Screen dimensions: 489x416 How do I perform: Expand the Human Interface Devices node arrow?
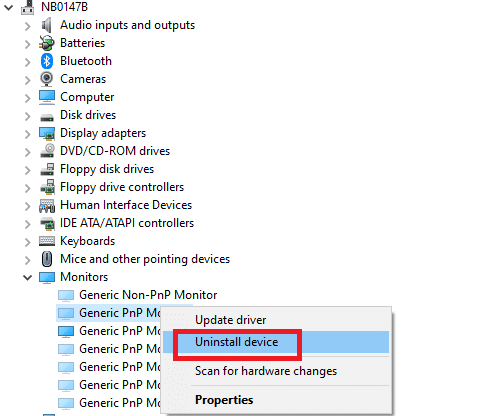click(x=27, y=206)
